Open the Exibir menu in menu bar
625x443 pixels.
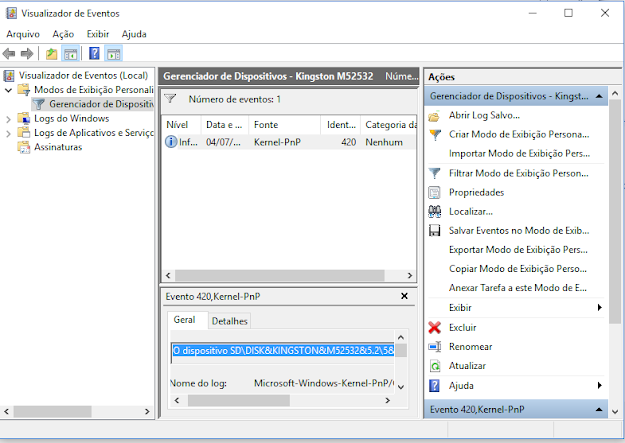click(x=98, y=34)
